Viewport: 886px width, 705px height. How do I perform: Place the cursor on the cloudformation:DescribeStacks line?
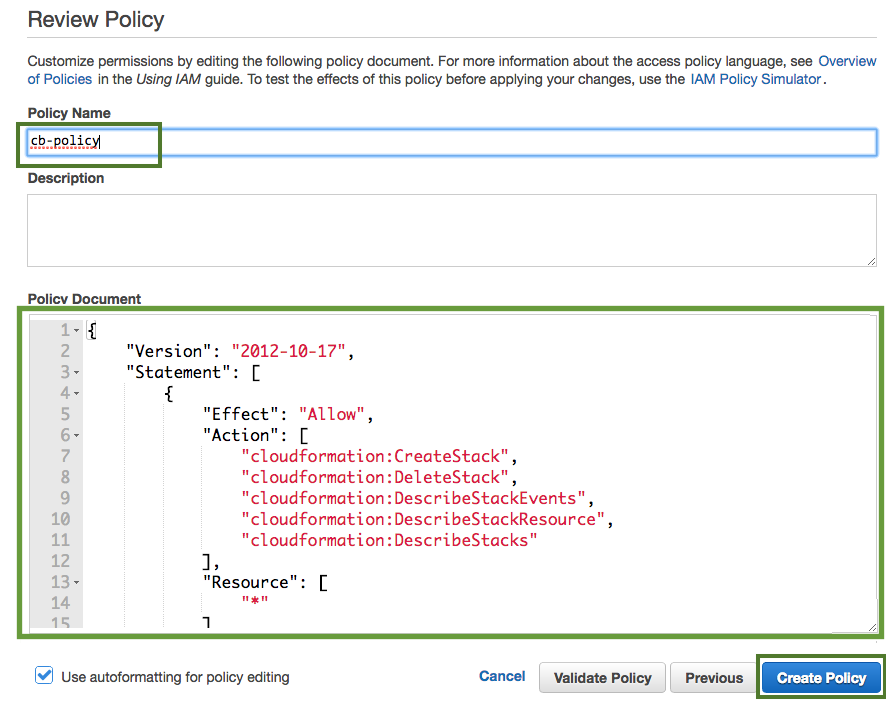389,540
